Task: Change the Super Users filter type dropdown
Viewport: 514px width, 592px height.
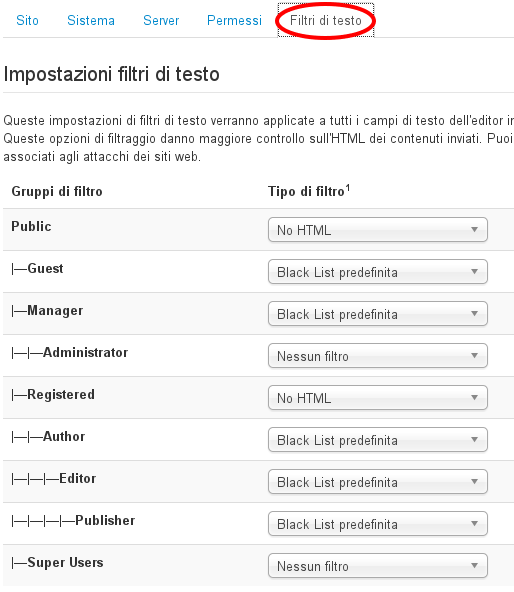Action: pos(378,566)
